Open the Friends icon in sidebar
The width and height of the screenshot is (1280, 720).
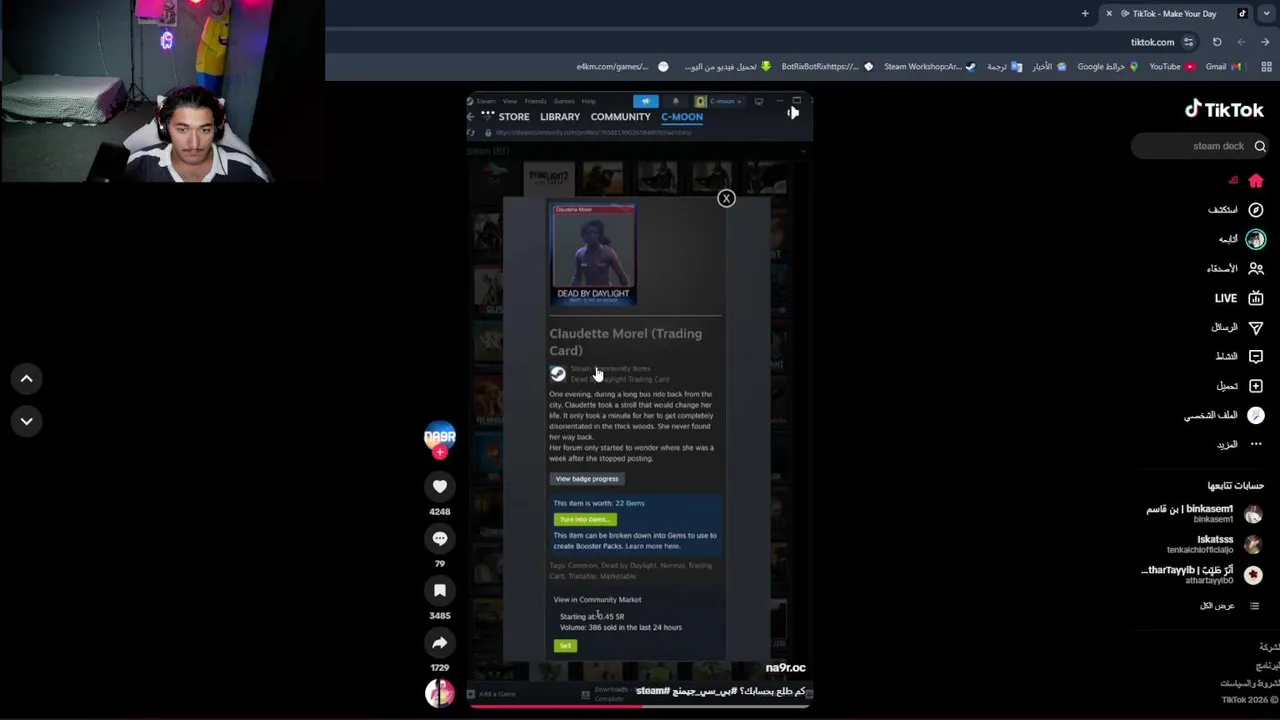pos(1256,268)
